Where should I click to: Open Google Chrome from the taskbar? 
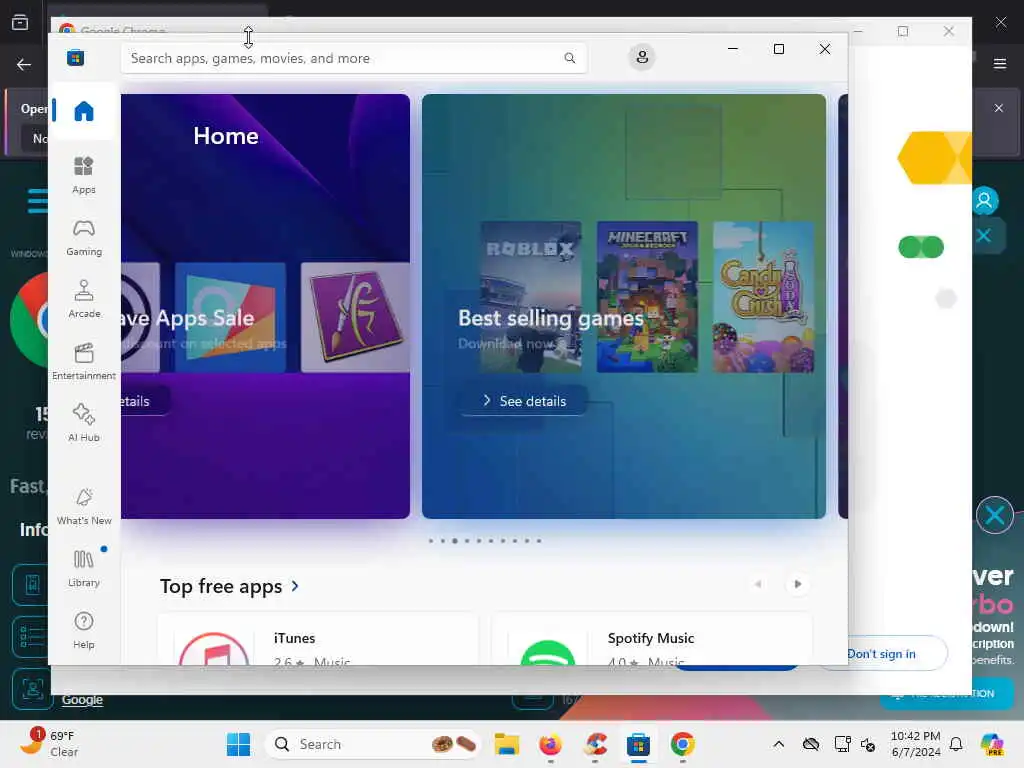pyautogui.click(x=682, y=744)
